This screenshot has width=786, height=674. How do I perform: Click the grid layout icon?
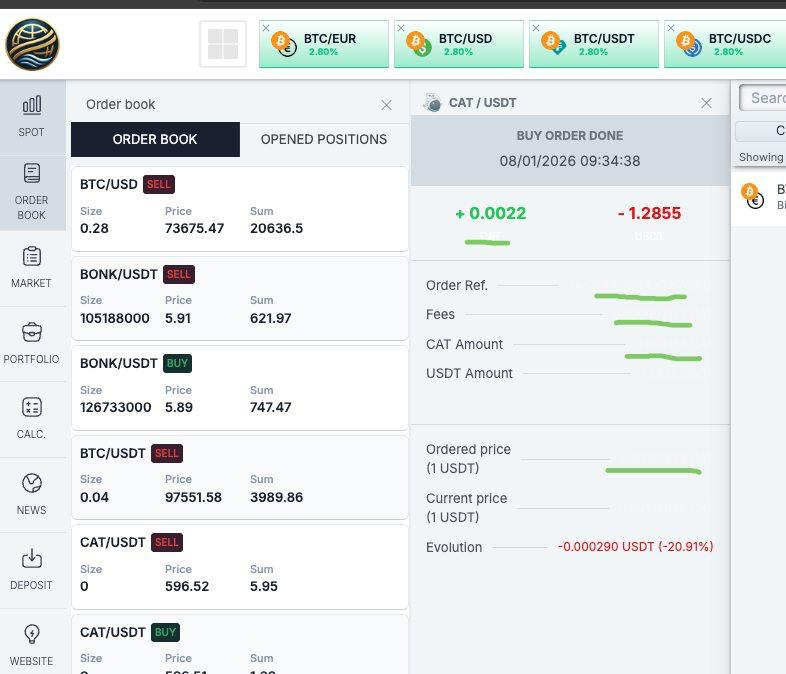(222, 44)
